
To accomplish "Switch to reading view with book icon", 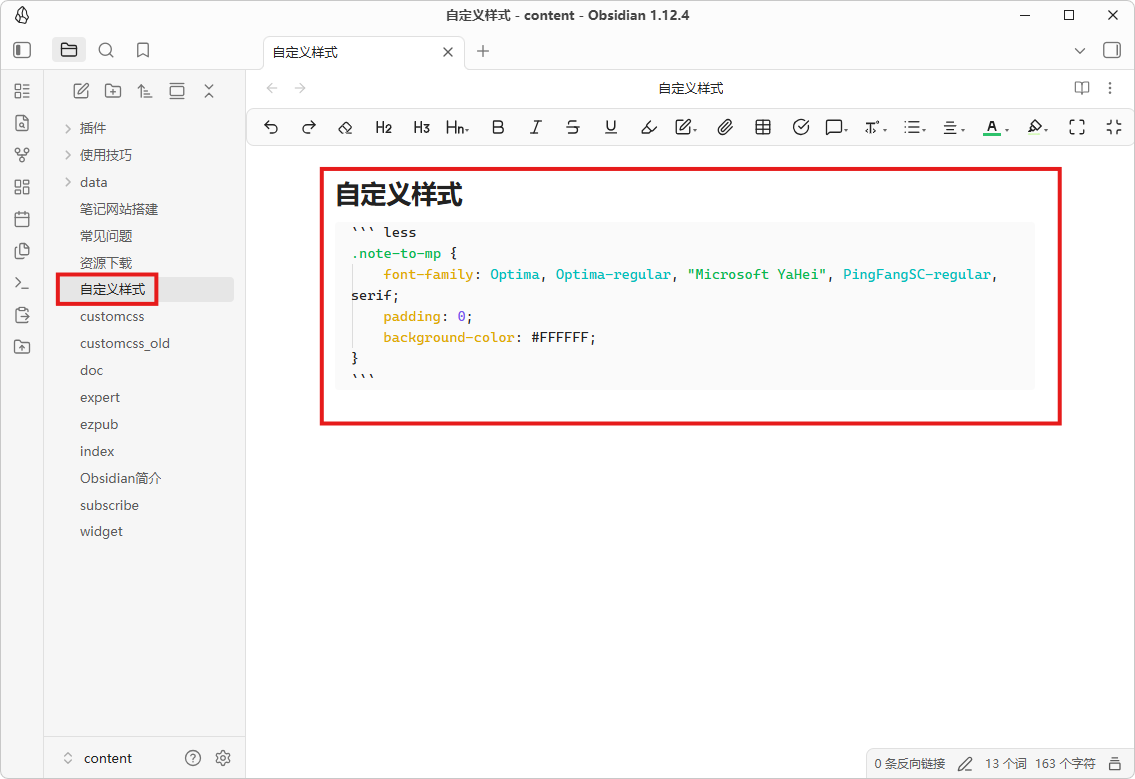I will [x=1081, y=88].
